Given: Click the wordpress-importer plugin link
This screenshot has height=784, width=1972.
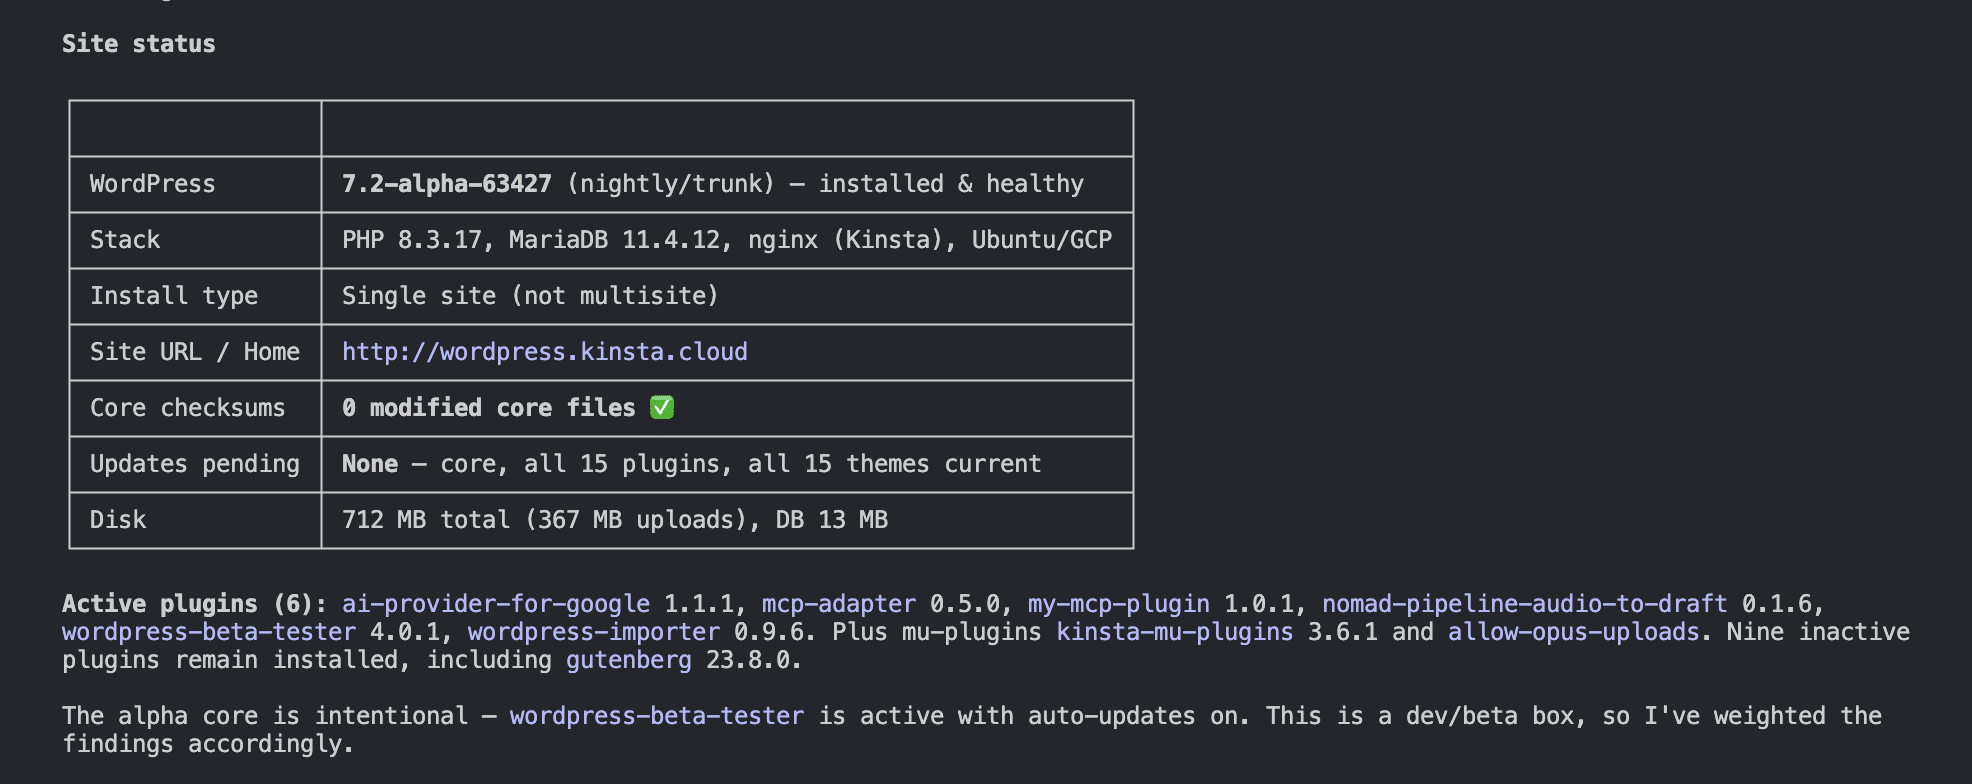Looking at the screenshot, I should point(594,632).
